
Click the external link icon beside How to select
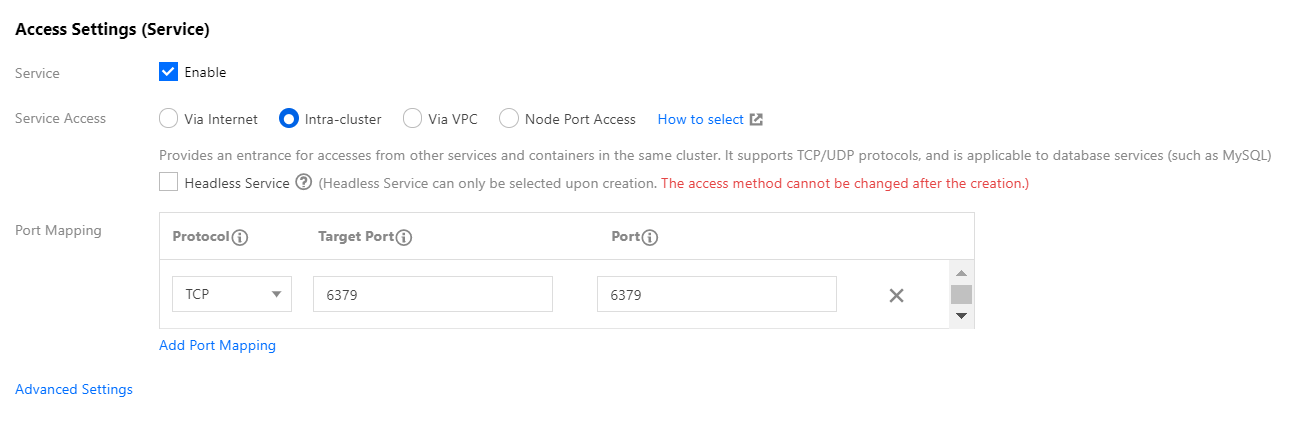757,119
